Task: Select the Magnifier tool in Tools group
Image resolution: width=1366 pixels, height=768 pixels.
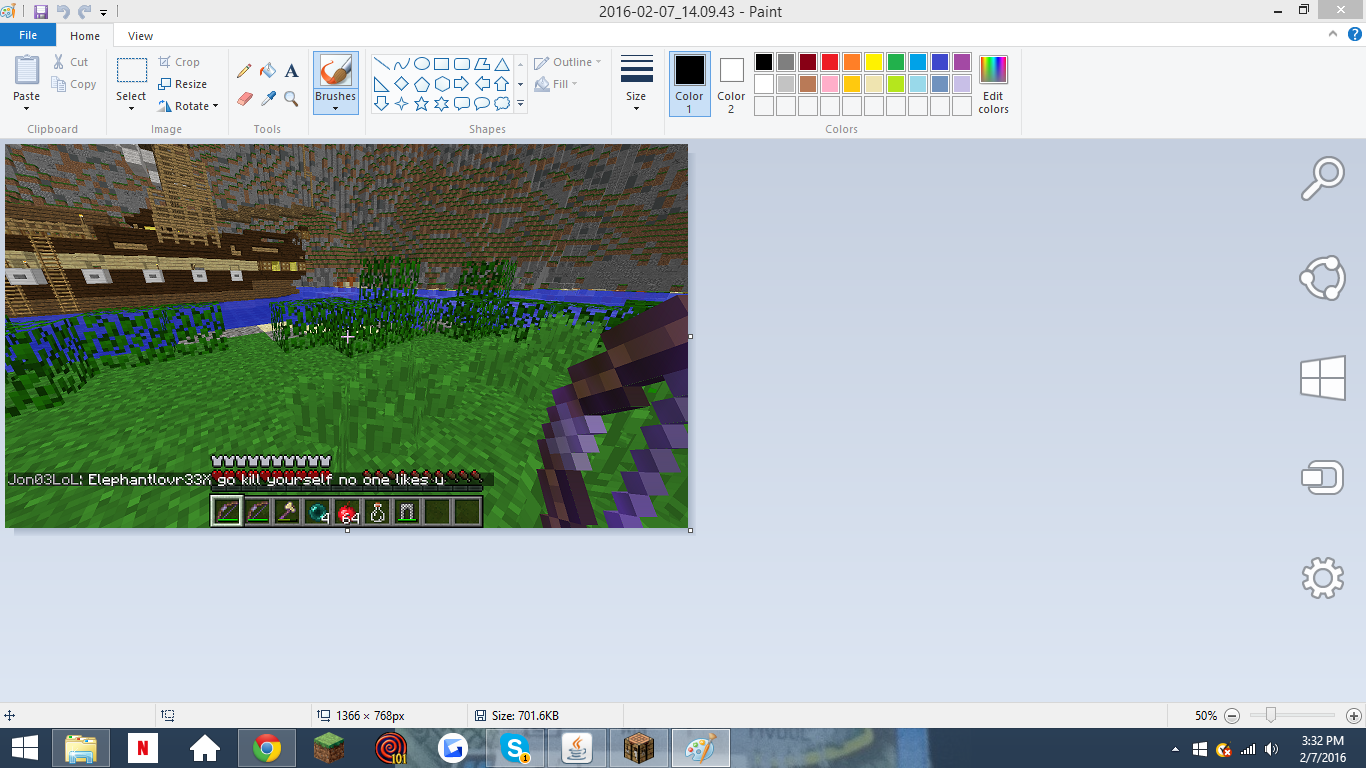Action: tap(291, 99)
